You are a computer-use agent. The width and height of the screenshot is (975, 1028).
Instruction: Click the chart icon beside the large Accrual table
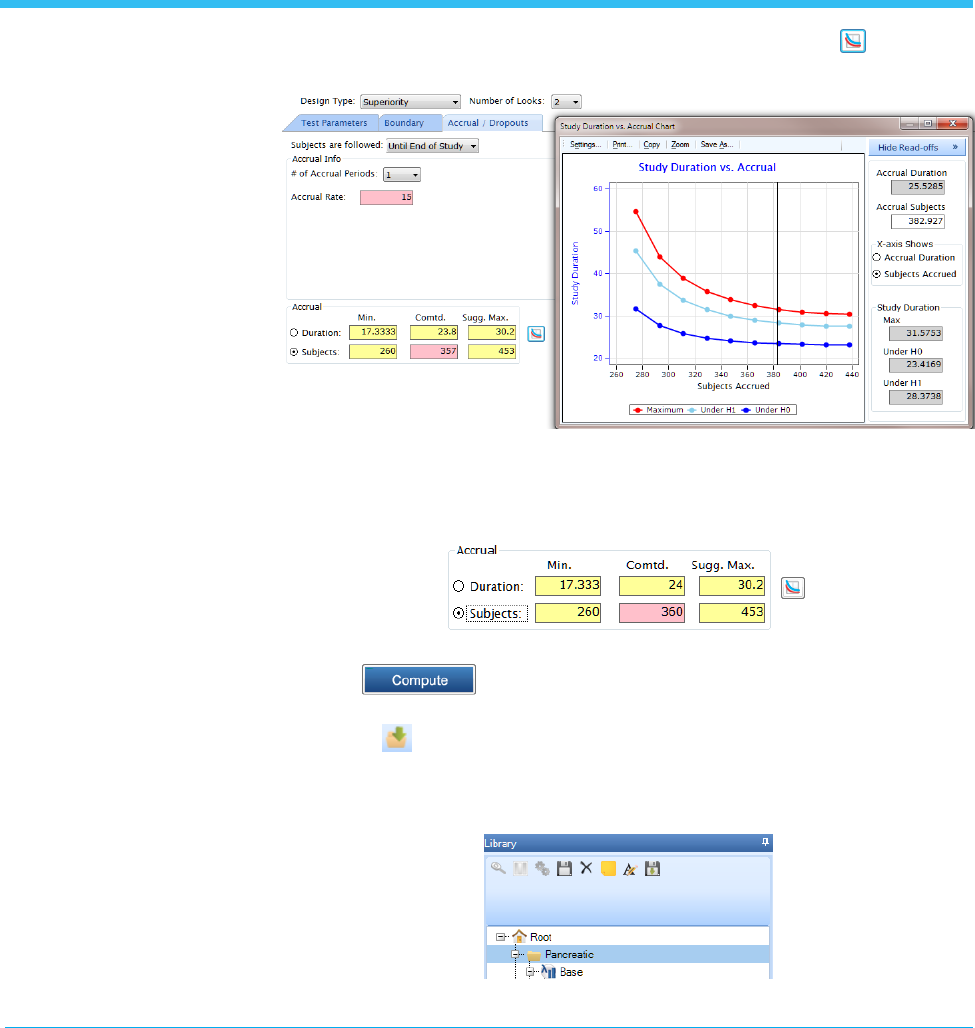click(x=793, y=587)
